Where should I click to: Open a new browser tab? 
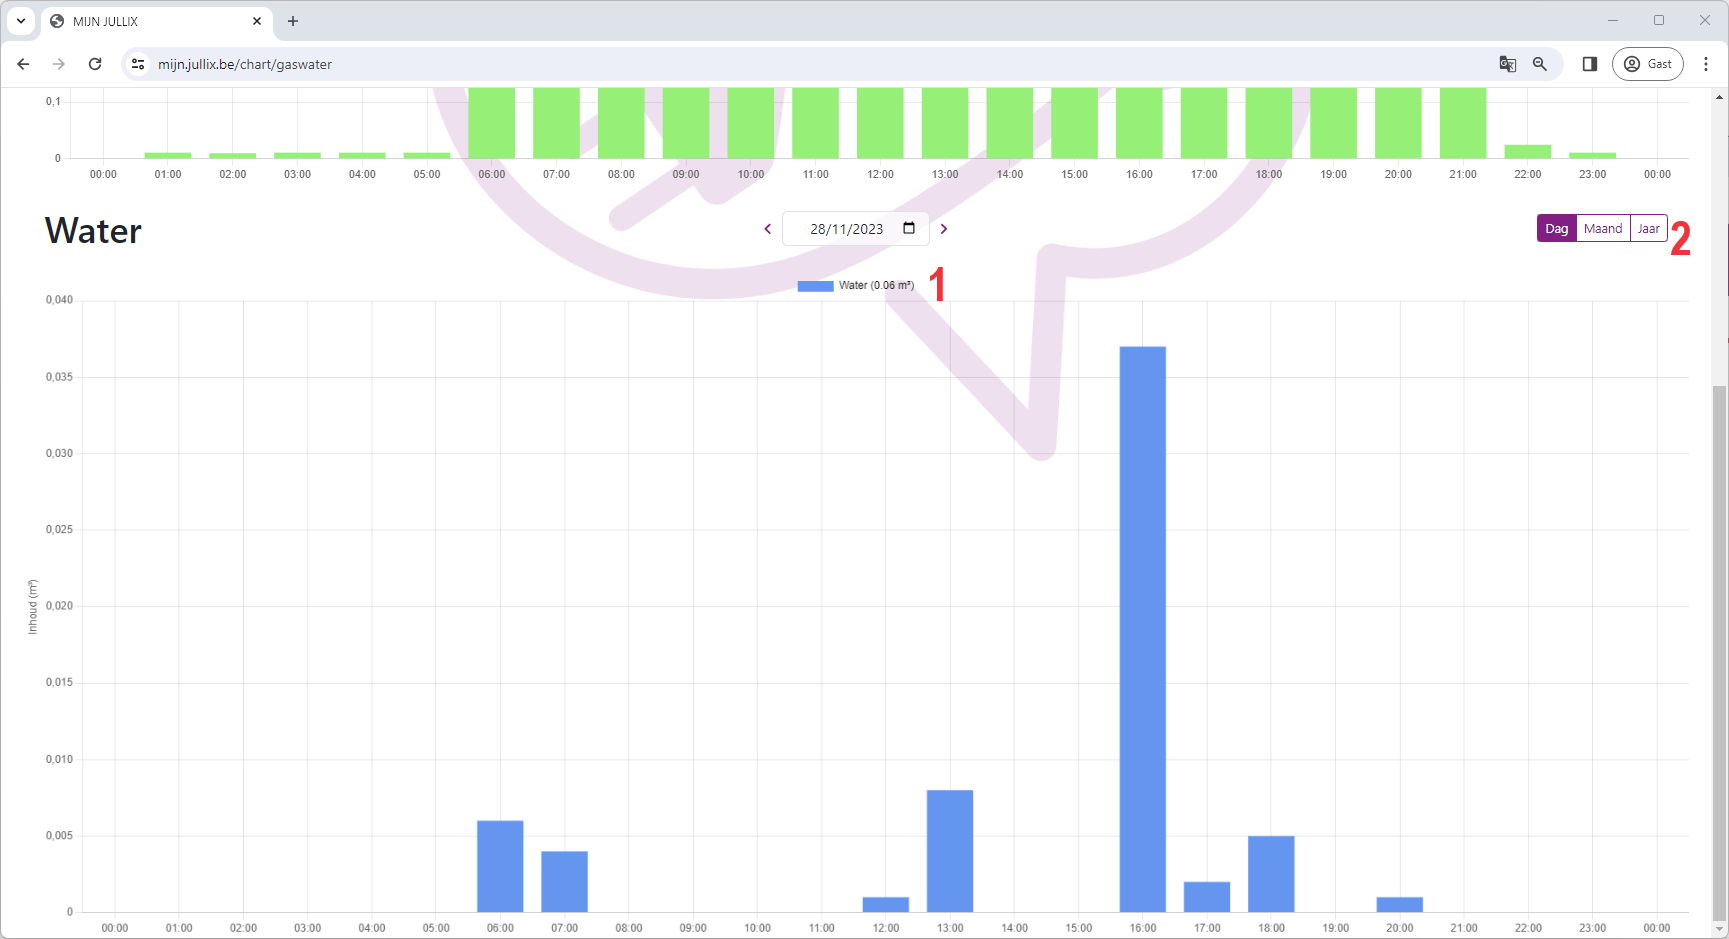(293, 21)
